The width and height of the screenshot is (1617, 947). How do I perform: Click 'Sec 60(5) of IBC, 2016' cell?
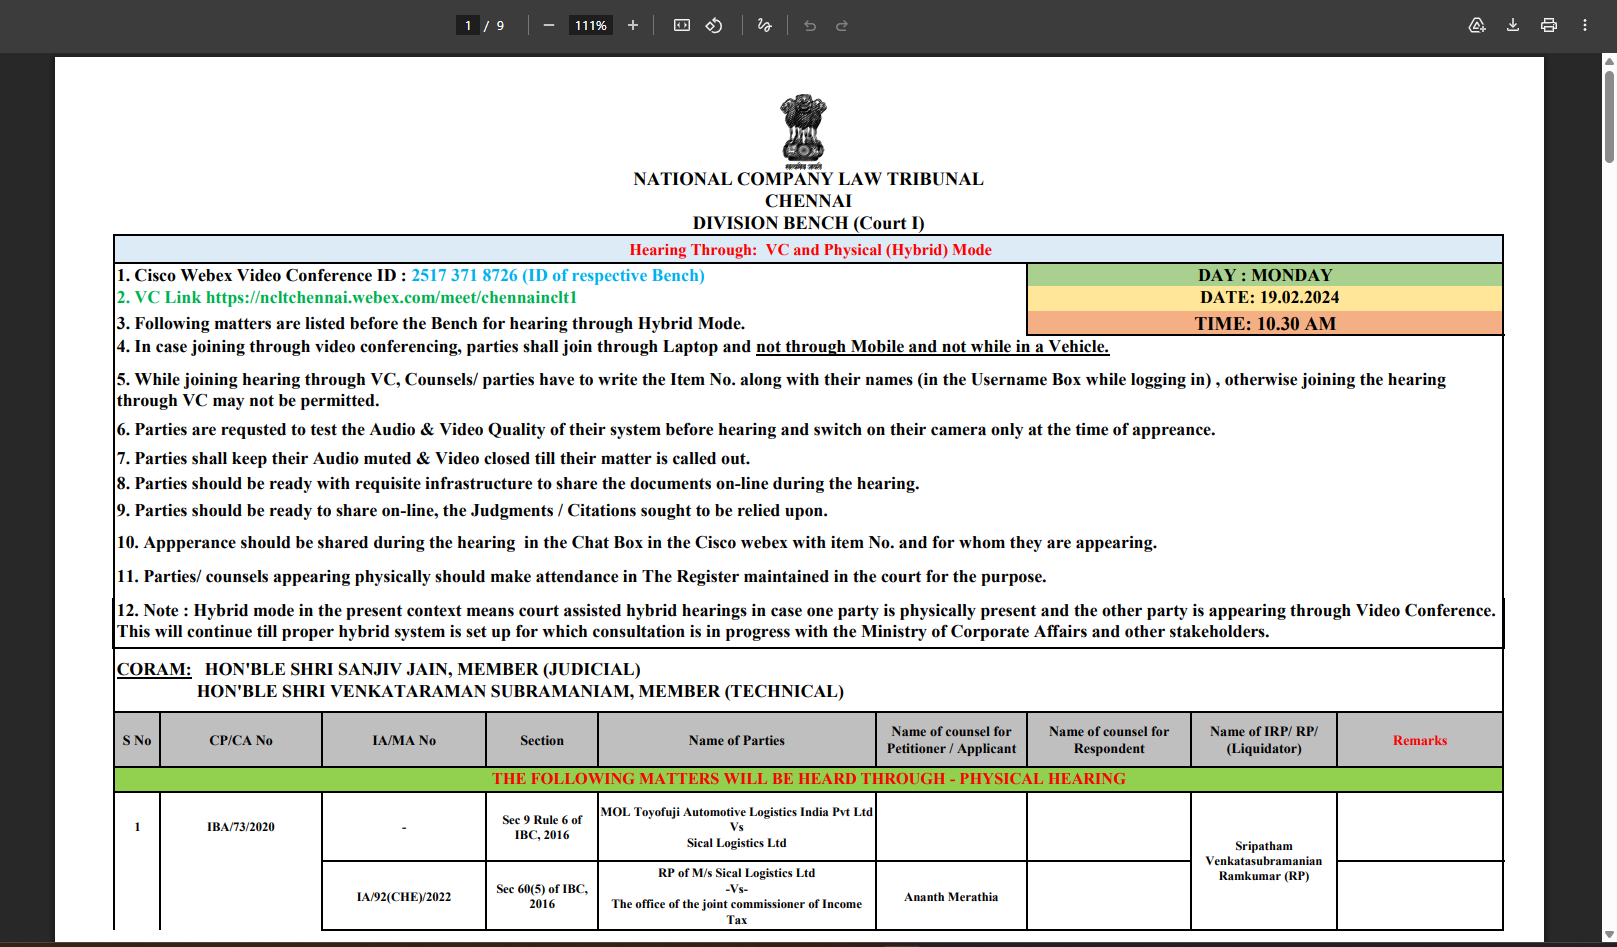pos(542,896)
